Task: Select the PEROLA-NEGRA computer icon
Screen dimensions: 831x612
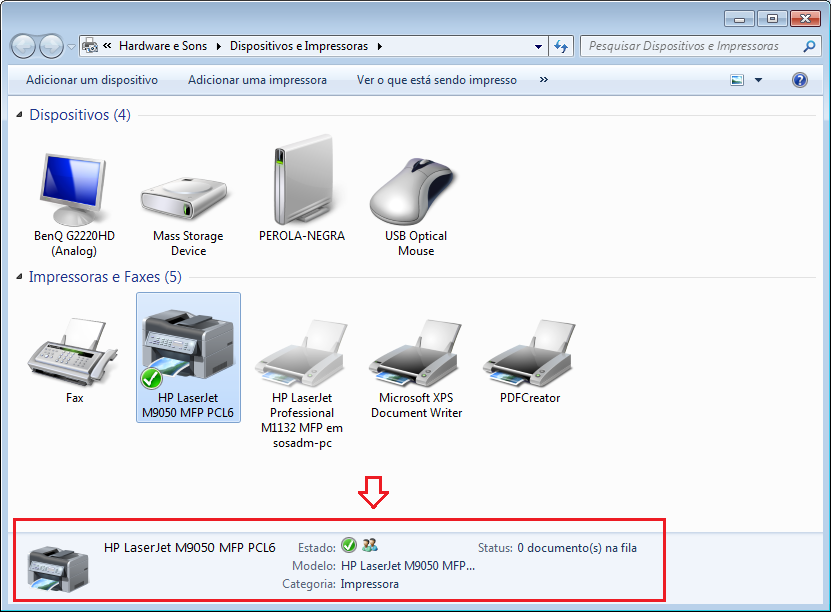Action: [x=302, y=180]
